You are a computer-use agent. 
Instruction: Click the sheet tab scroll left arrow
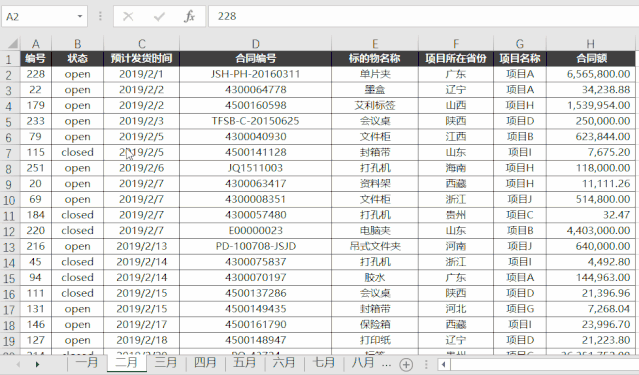pyautogui.click(x=18, y=364)
